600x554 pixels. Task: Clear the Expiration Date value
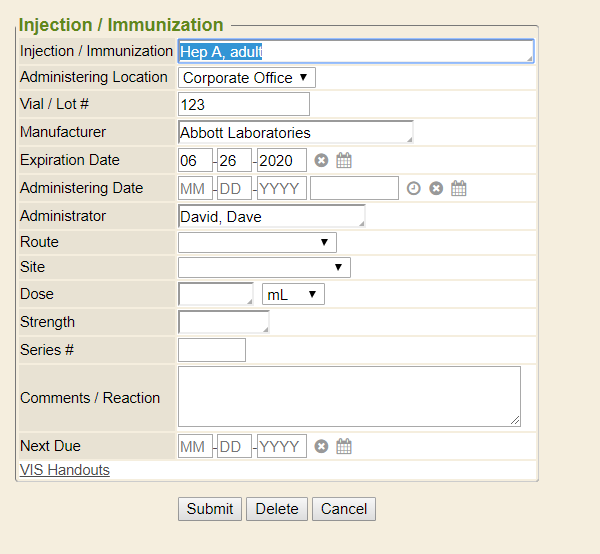pyautogui.click(x=321, y=160)
